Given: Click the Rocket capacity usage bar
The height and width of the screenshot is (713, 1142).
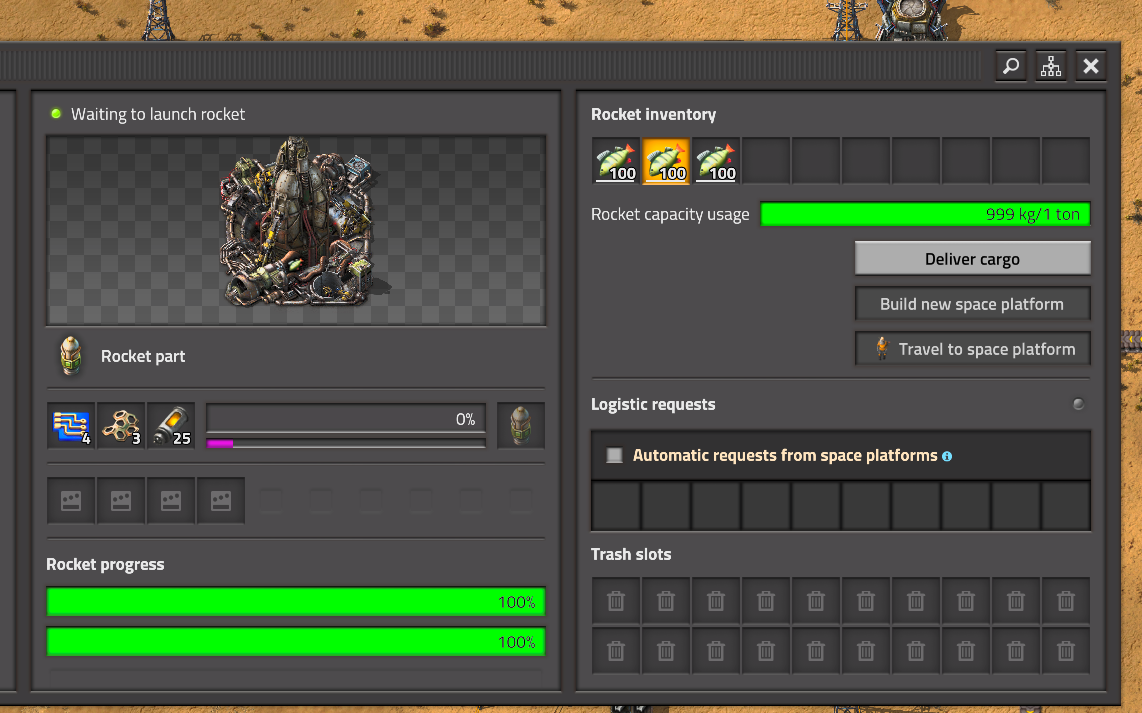Looking at the screenshot, I should (925, 214).
